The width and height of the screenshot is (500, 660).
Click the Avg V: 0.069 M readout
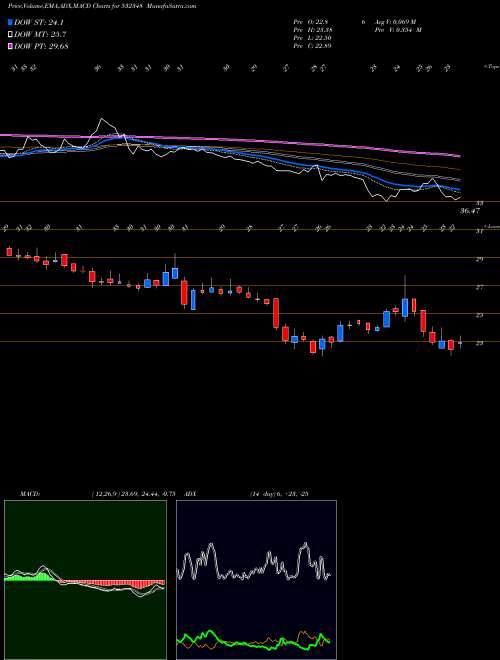tap(394, 21)
